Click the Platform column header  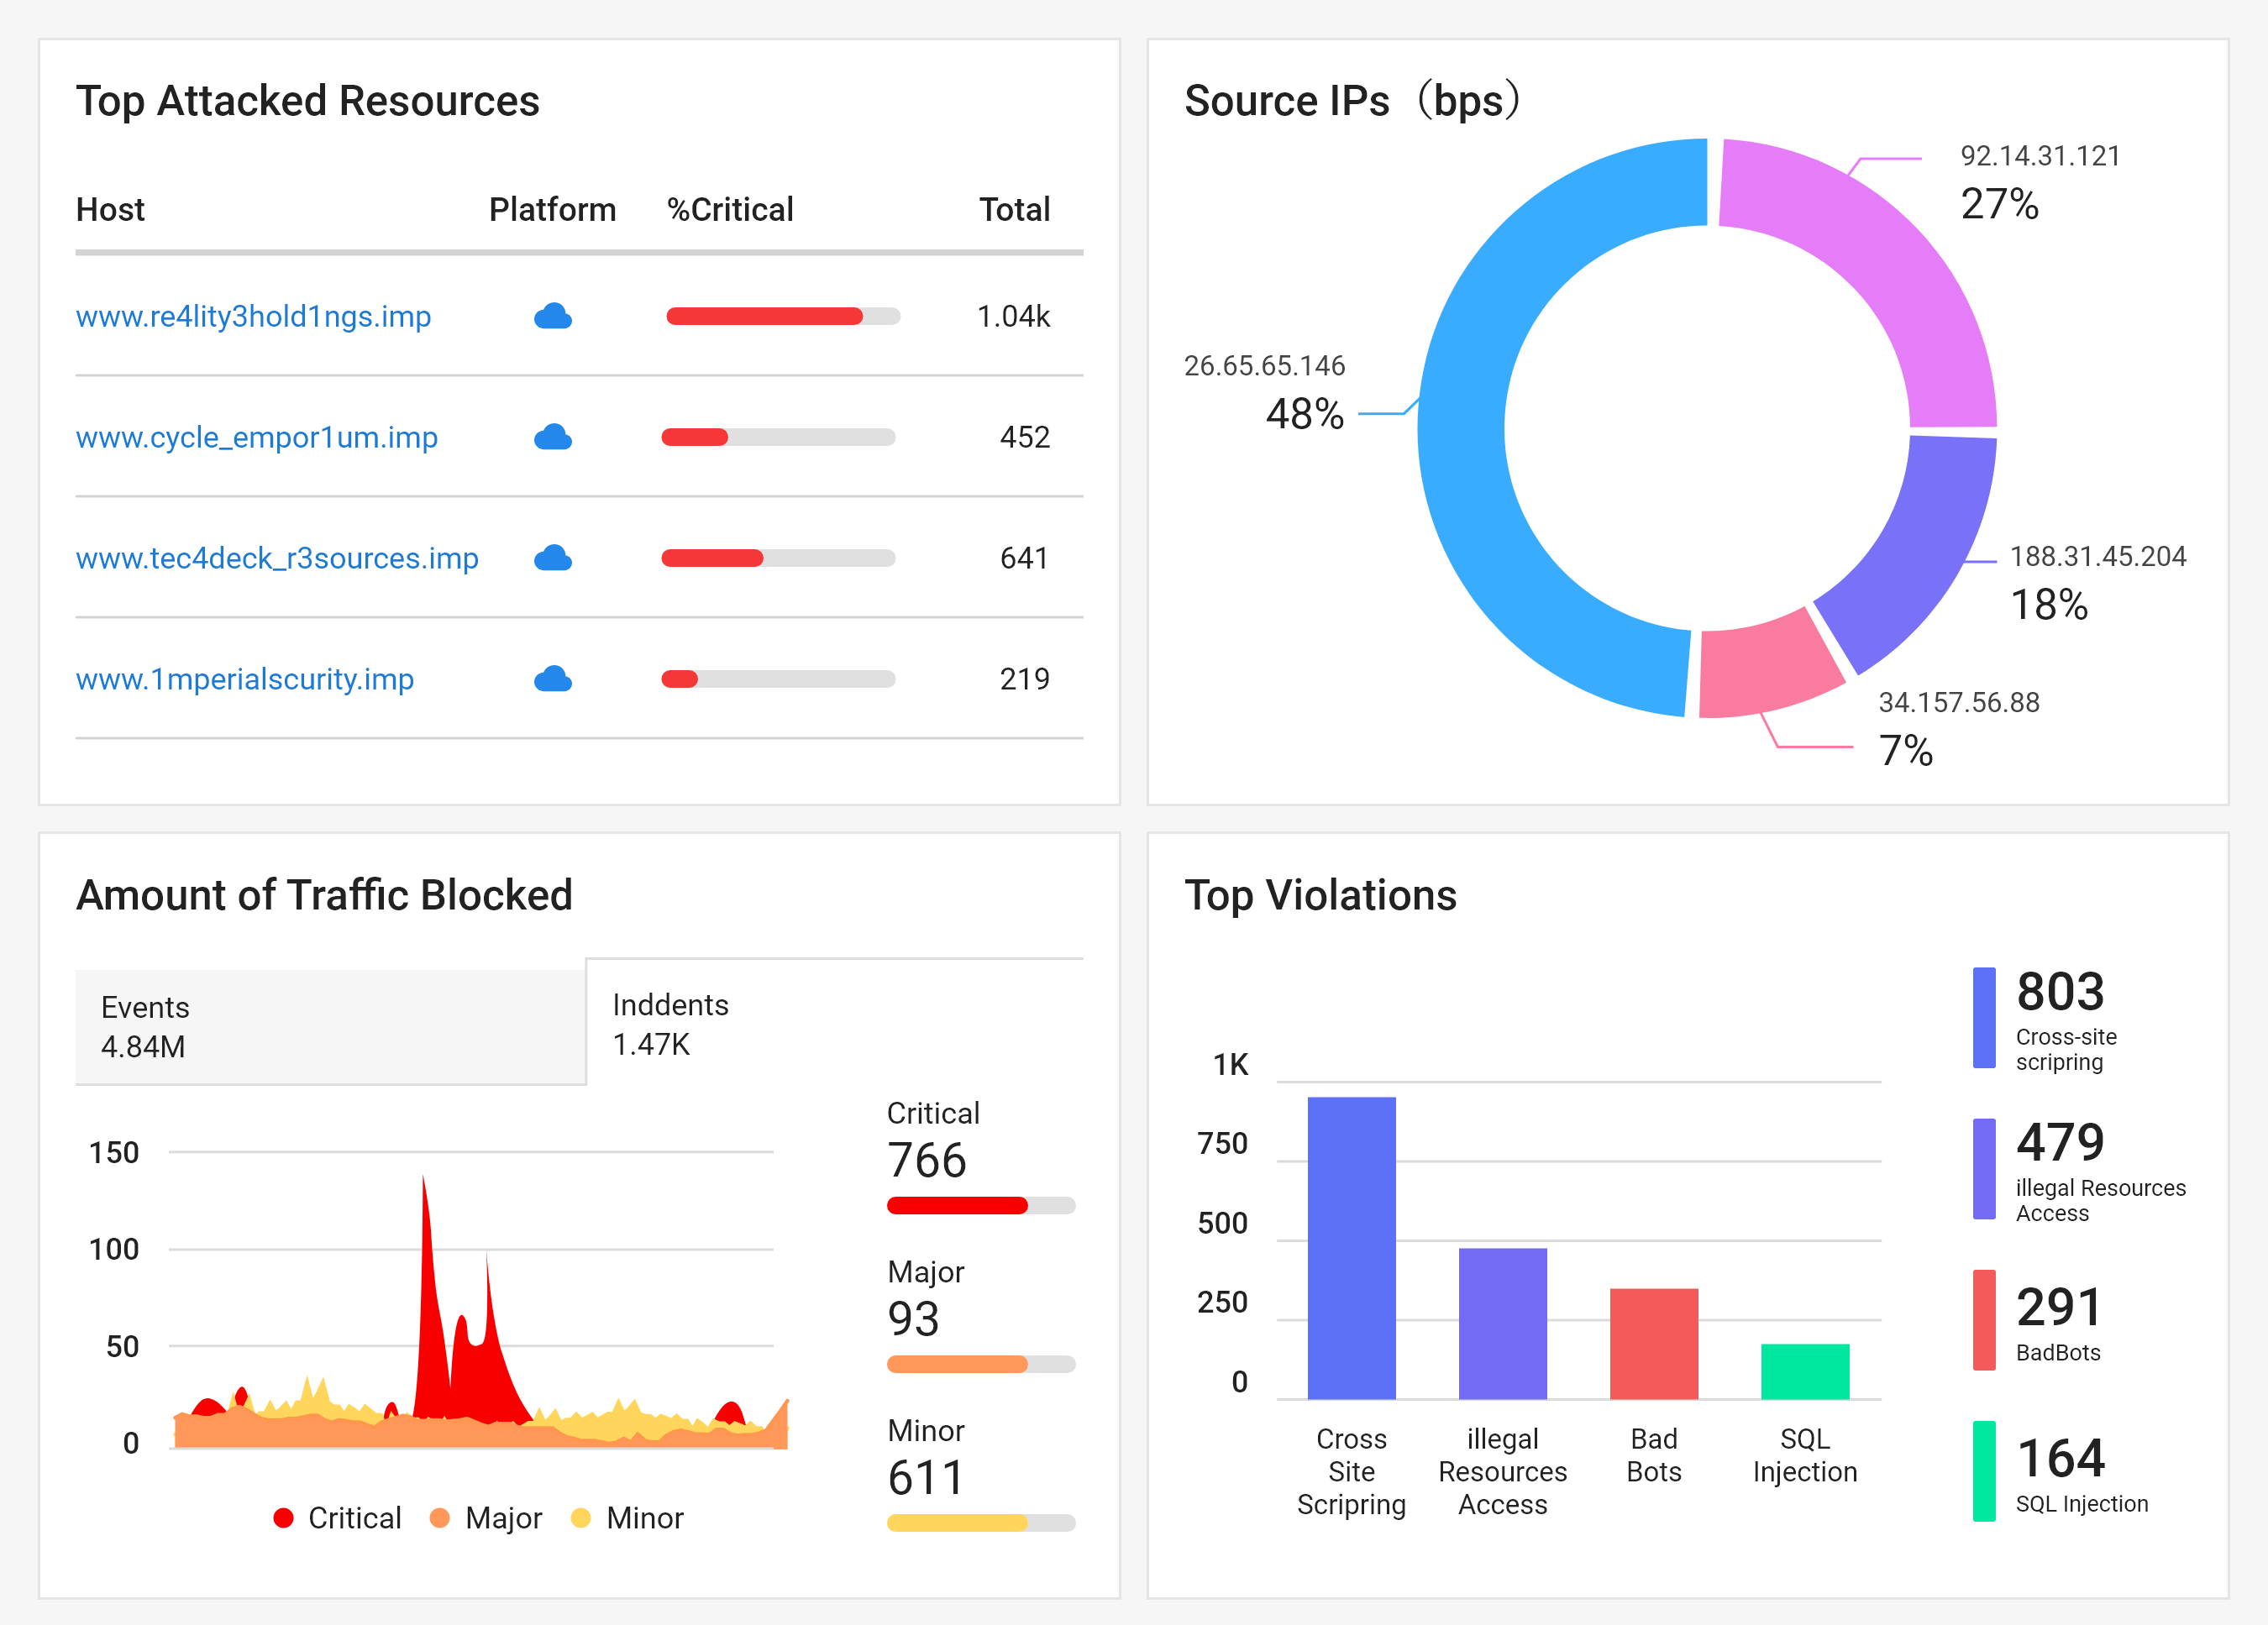(552, 209)
